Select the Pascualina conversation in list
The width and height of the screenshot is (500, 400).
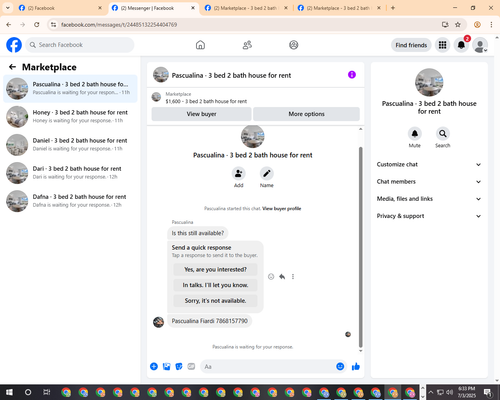click(70, 89)
